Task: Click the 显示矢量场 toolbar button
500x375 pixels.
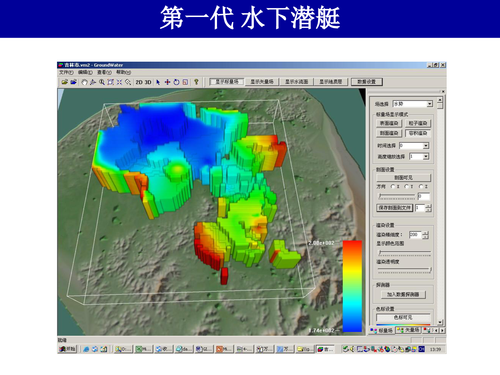Action: [x=262, y=82]
